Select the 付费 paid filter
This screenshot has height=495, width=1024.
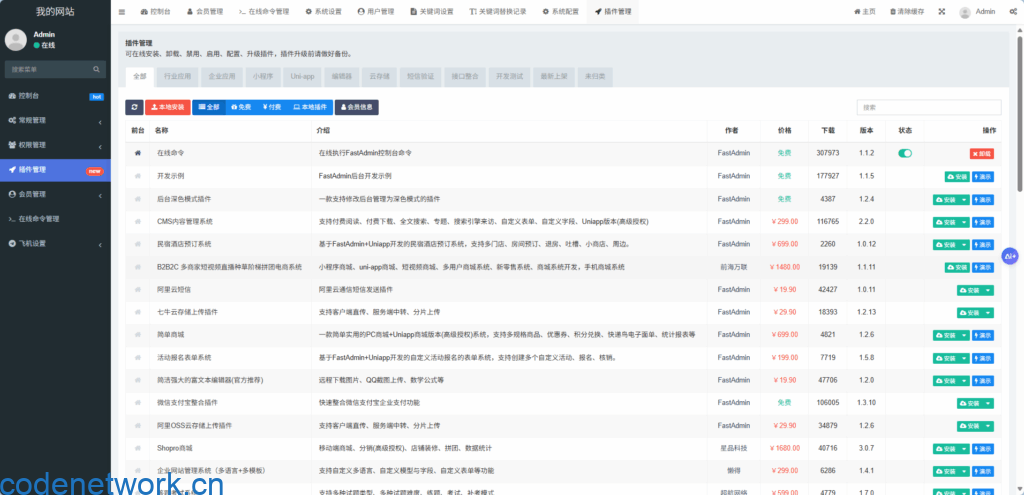272,107
